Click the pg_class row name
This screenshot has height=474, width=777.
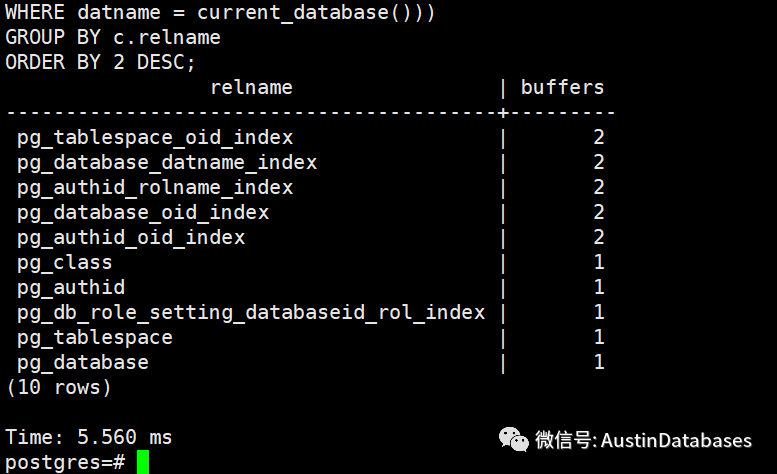[65, 262]
